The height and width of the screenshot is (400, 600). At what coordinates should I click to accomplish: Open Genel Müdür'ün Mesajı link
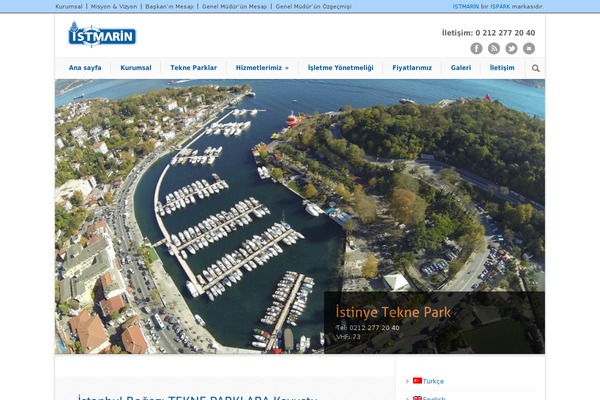coord(234,7)
